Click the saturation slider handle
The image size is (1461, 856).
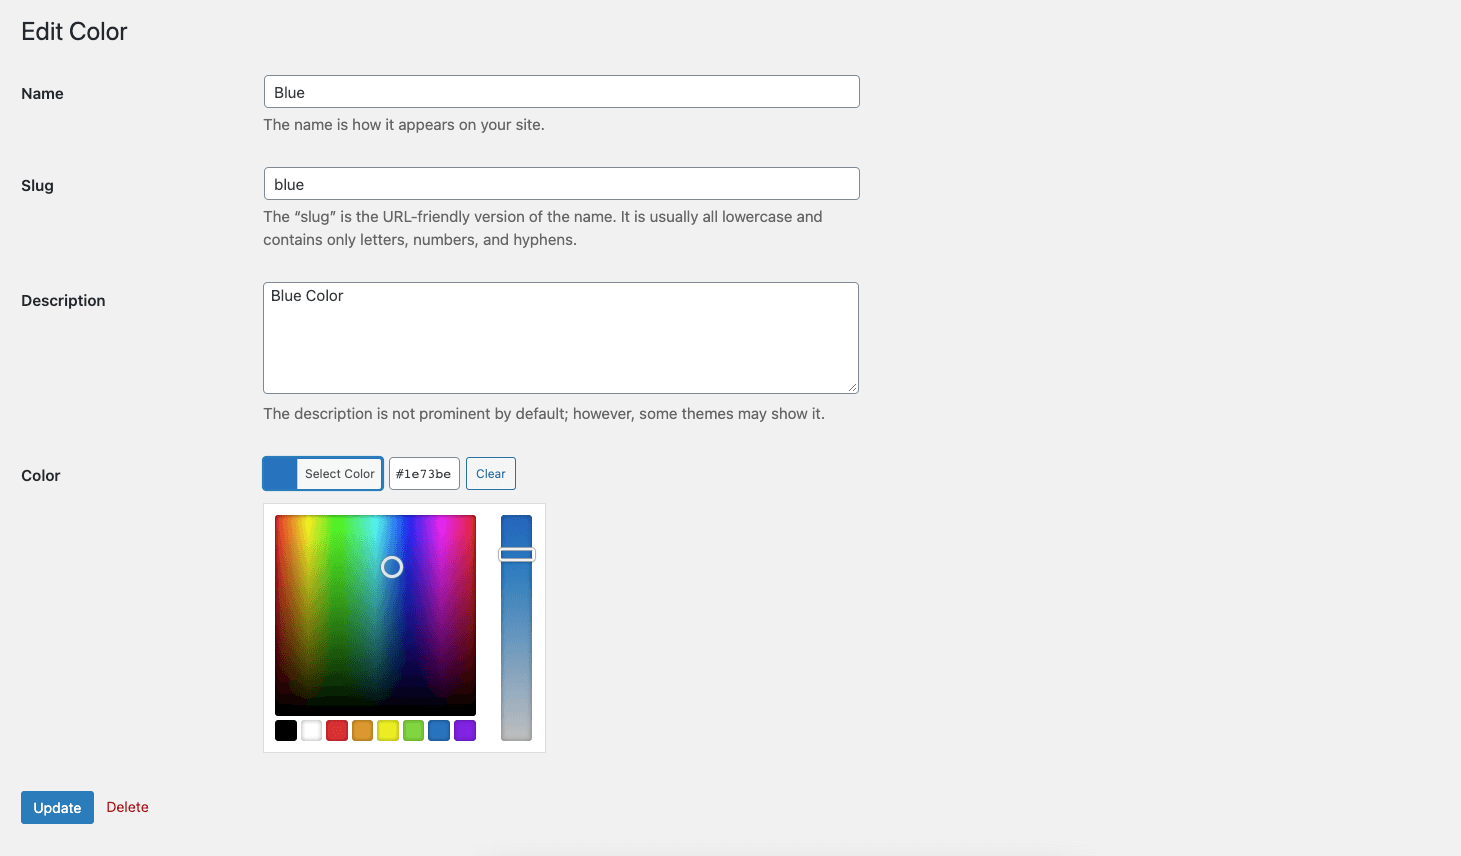(517, 555)
